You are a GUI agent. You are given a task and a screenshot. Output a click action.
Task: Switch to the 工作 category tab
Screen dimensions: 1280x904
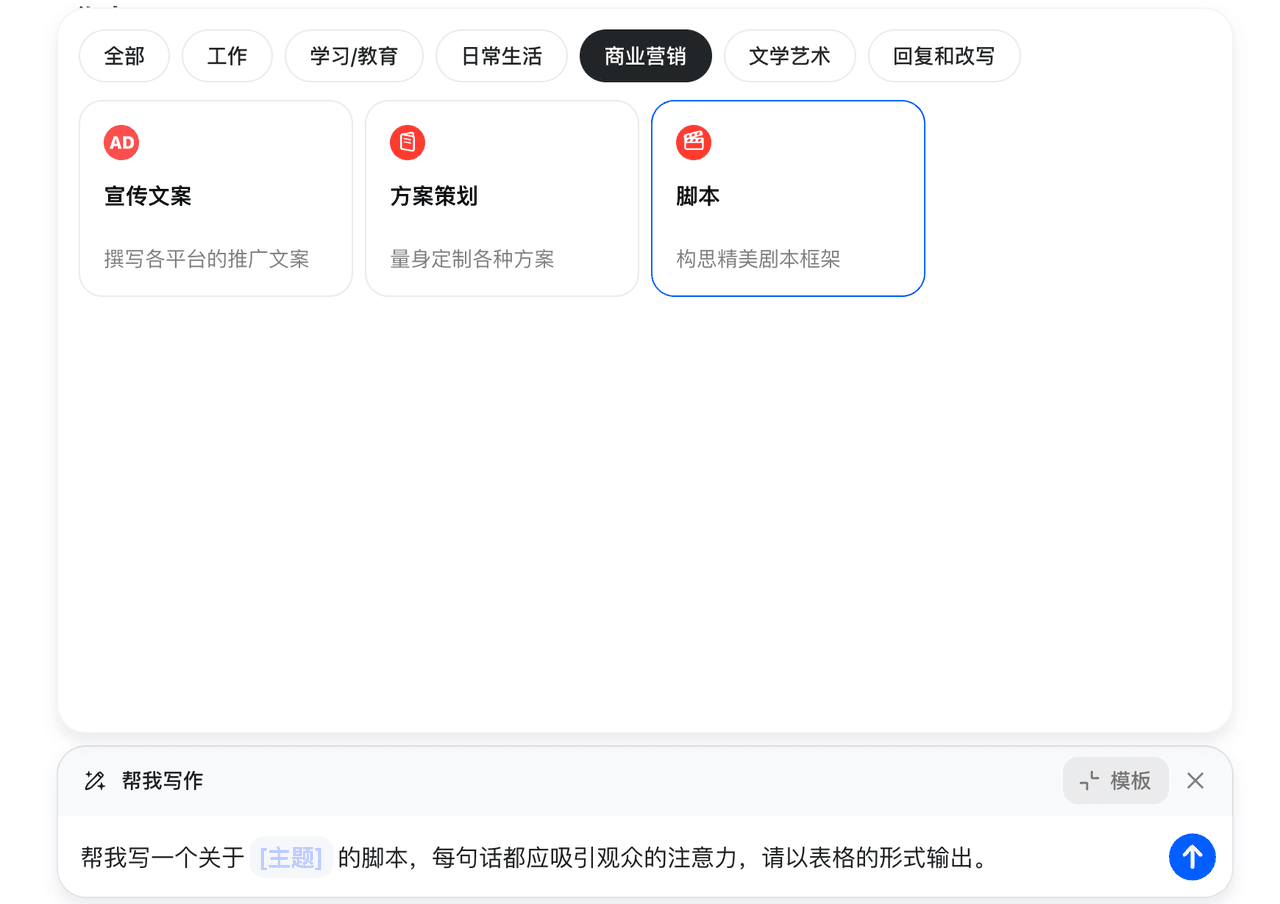[x=227, y=56]
